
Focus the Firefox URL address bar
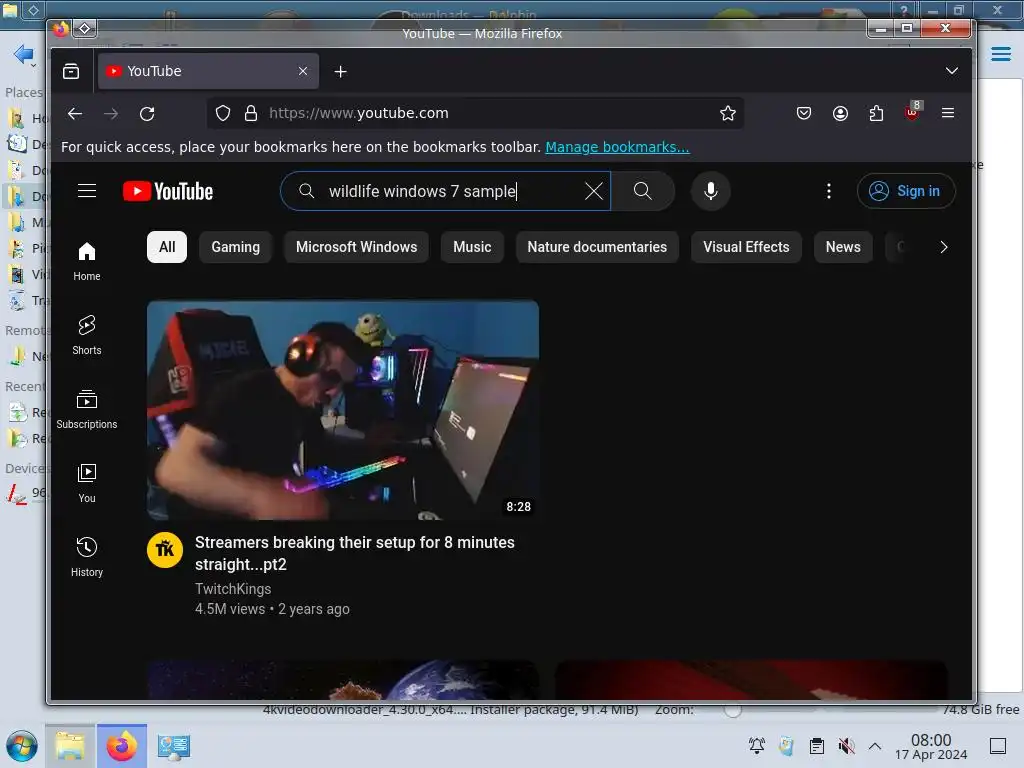[x=475, y=114]
